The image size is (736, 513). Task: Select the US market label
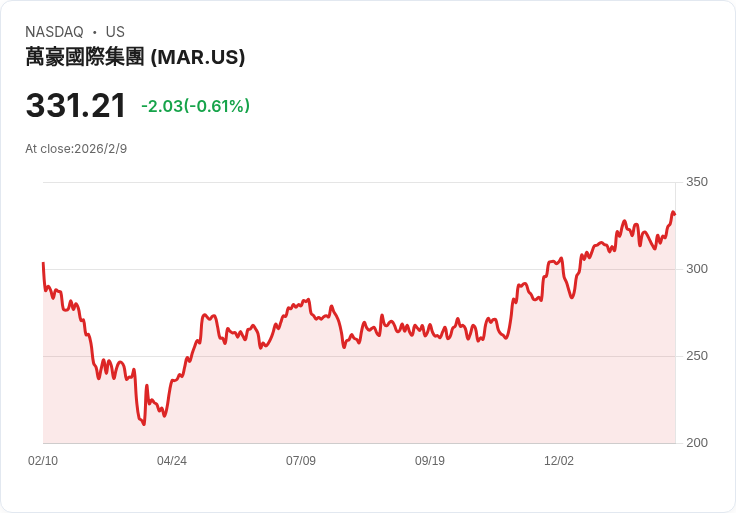tap(115, 32)
